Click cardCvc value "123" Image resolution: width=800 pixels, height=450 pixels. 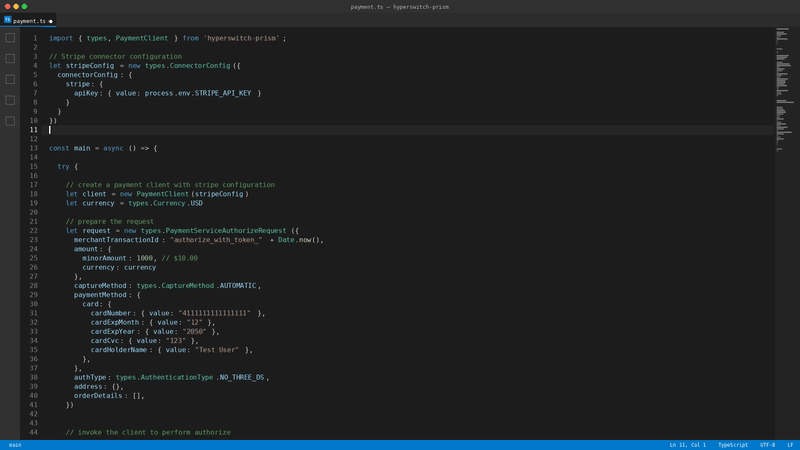click(x=176, y=341)
